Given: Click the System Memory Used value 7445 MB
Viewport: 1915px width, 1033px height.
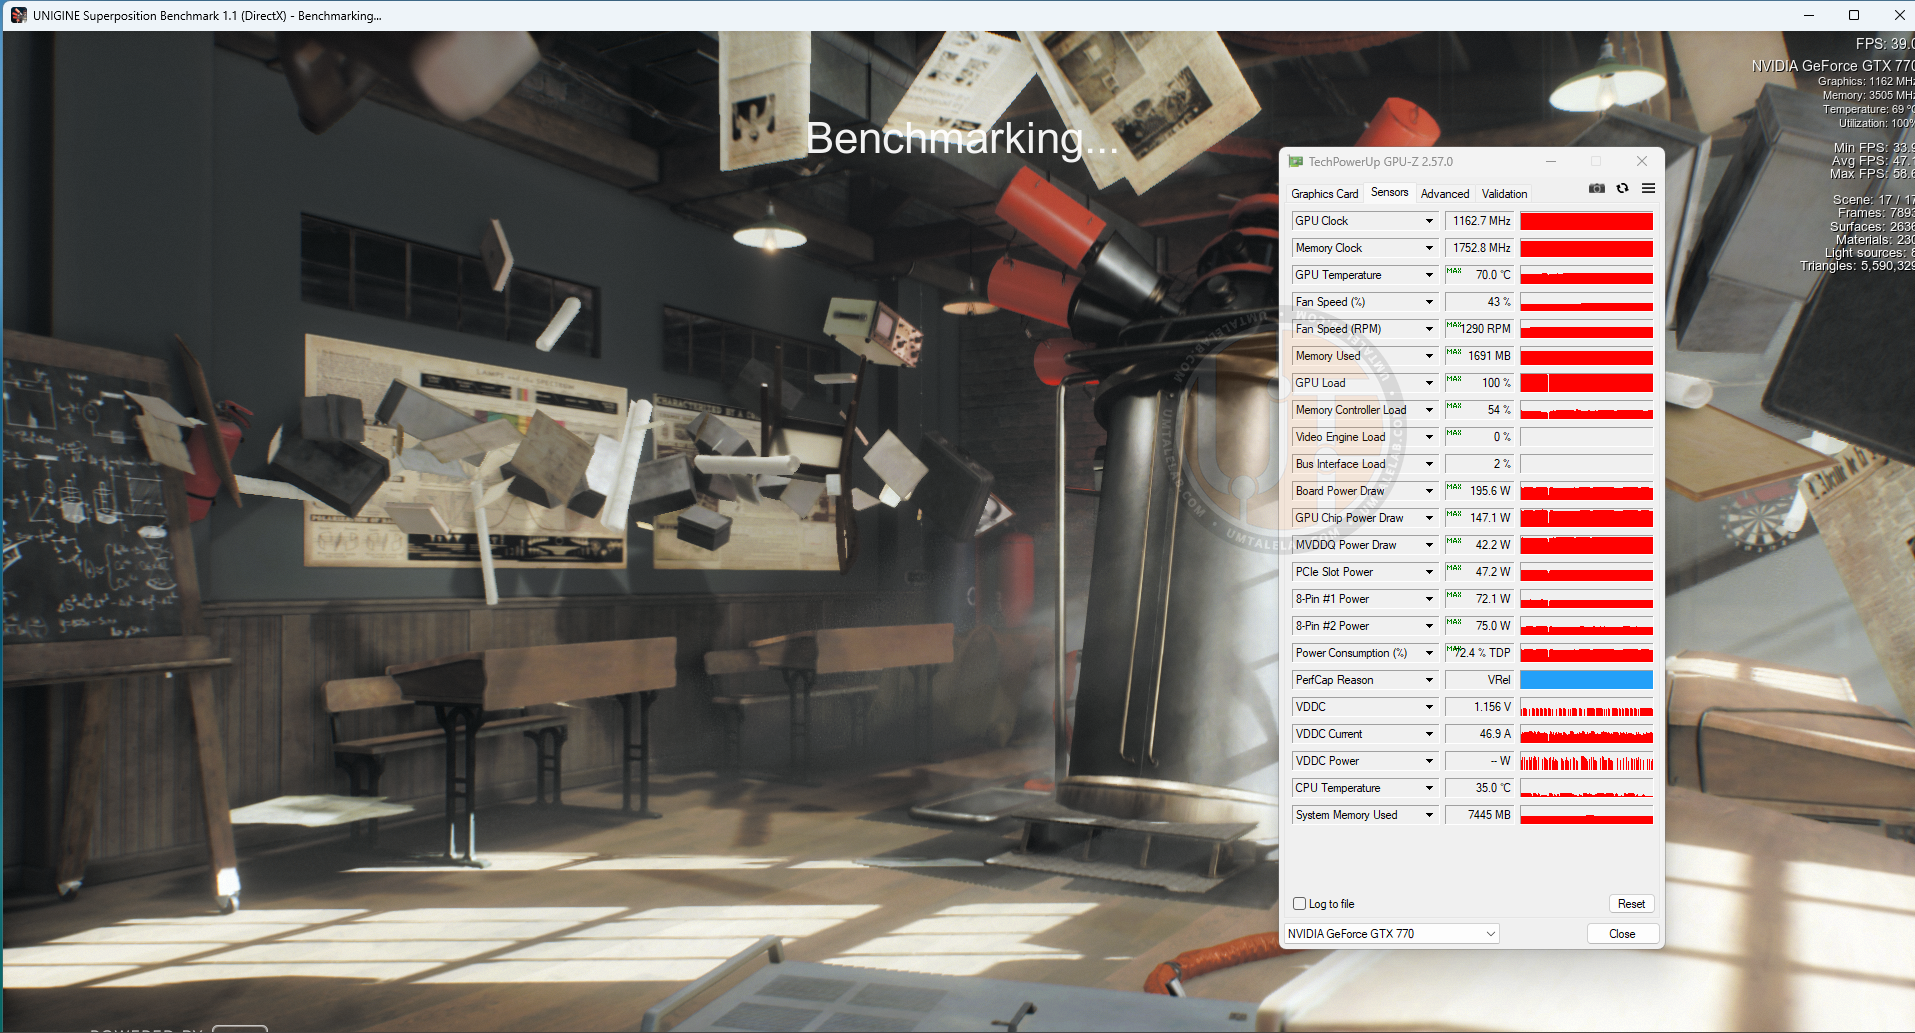Looking at the screenshot, I should [x=1481, y=815].
